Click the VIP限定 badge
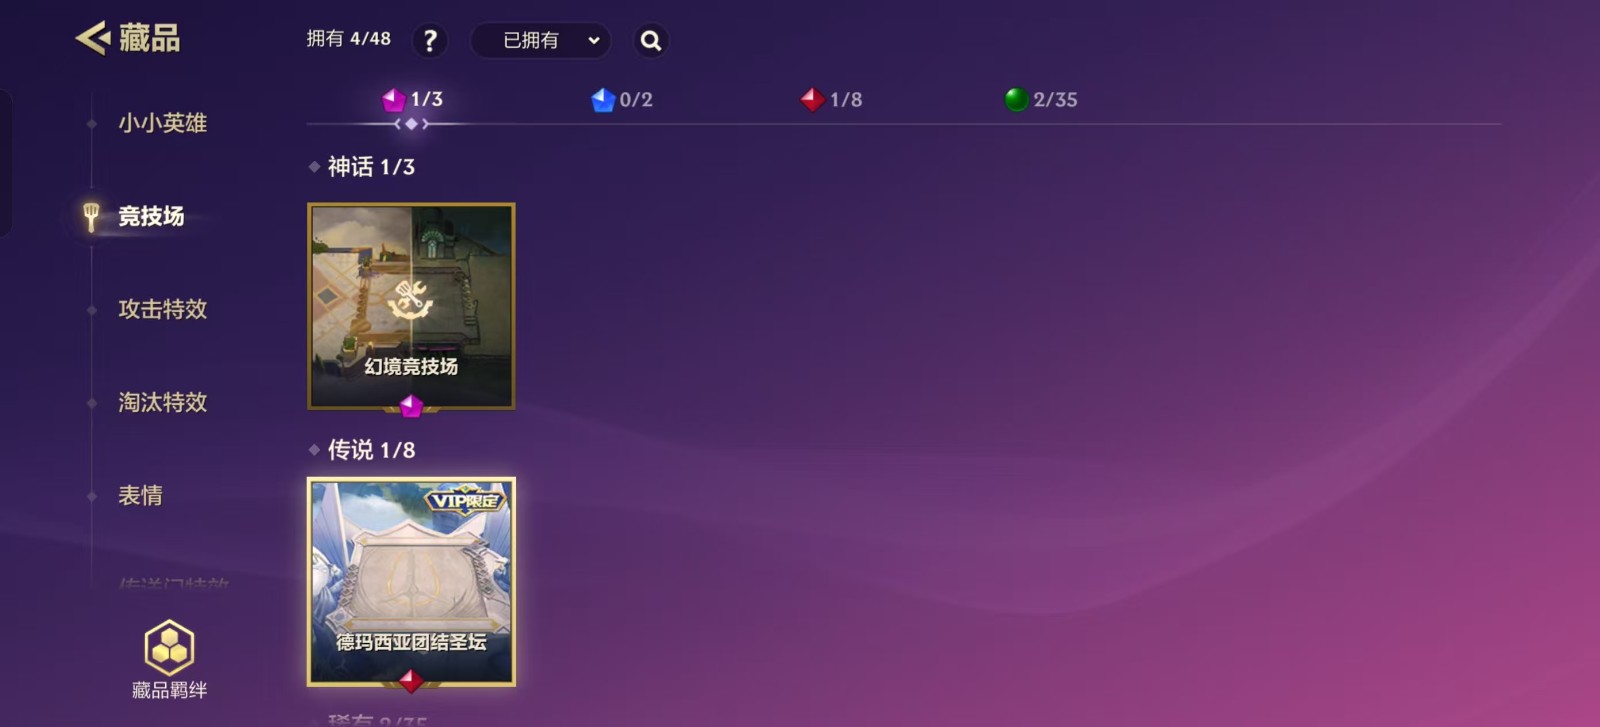The width and height of the screenshot is (1600, 727). 466,500
